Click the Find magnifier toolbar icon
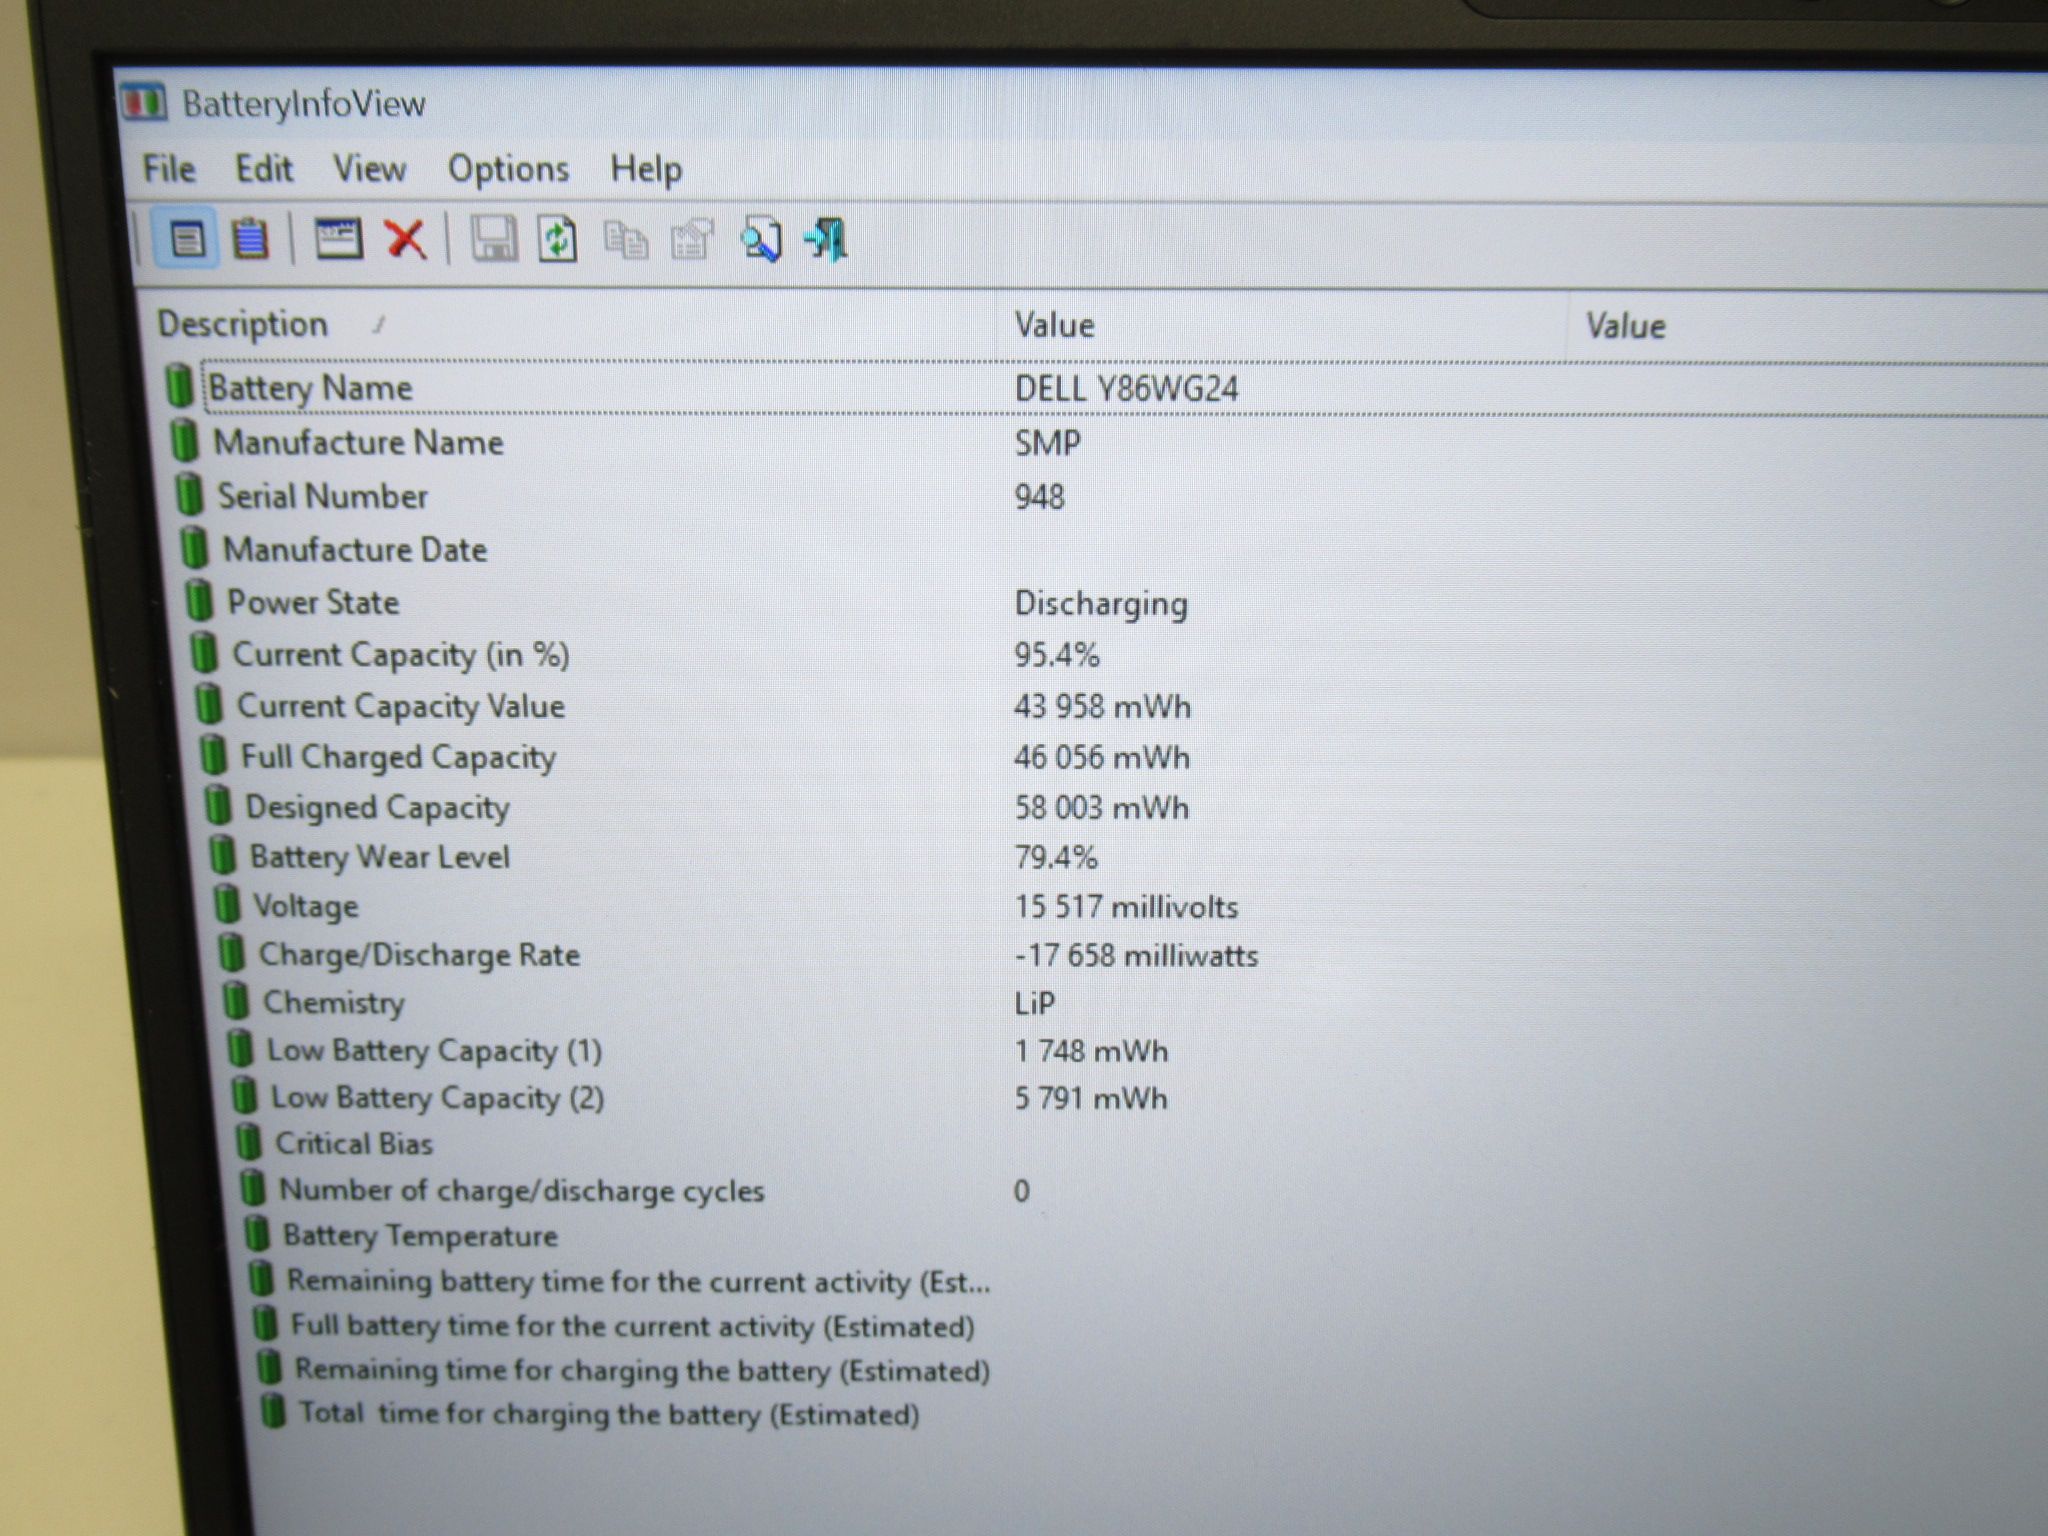2048x1536 pixels. (x=761, y=241)
